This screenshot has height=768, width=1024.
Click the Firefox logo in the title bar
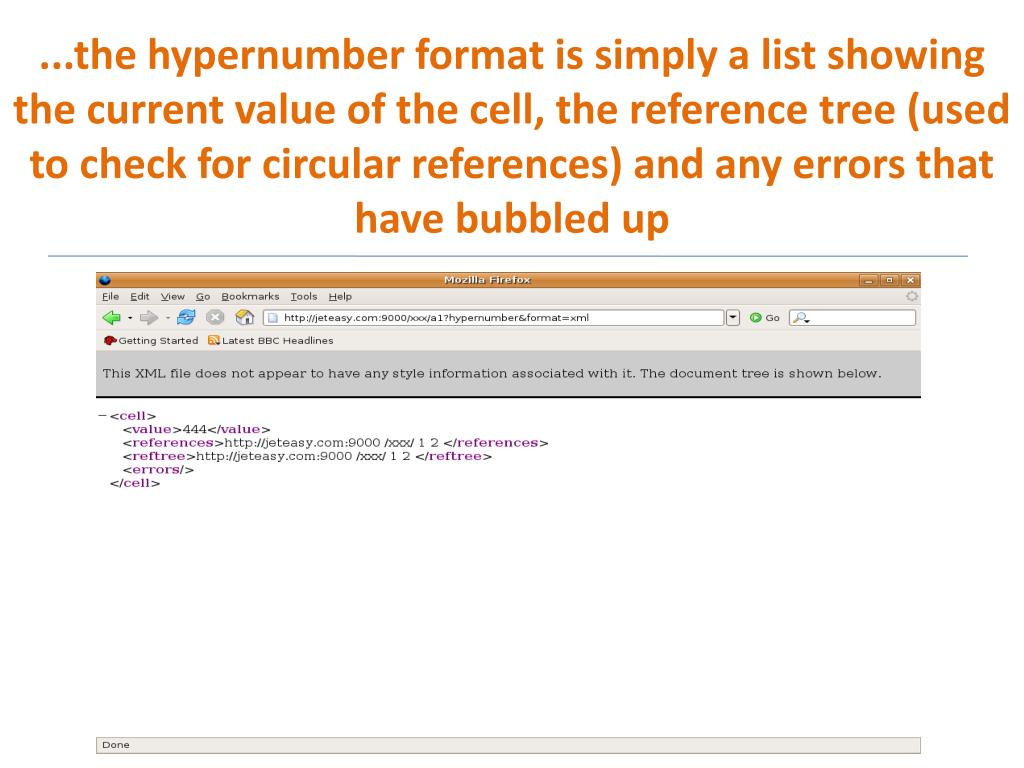coord(104,280)
